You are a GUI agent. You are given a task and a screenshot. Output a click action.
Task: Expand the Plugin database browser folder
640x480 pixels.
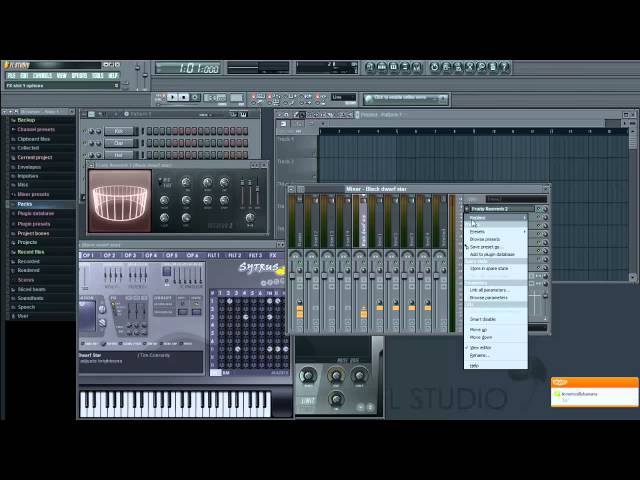(x=36, y=213)
